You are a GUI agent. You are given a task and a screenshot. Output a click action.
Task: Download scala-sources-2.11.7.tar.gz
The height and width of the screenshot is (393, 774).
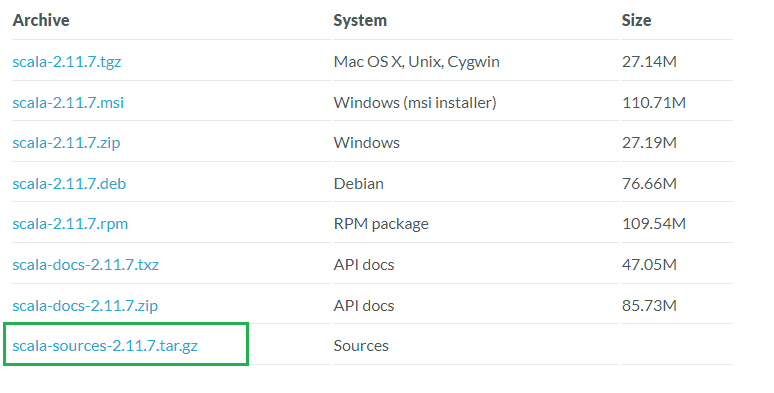105,346
